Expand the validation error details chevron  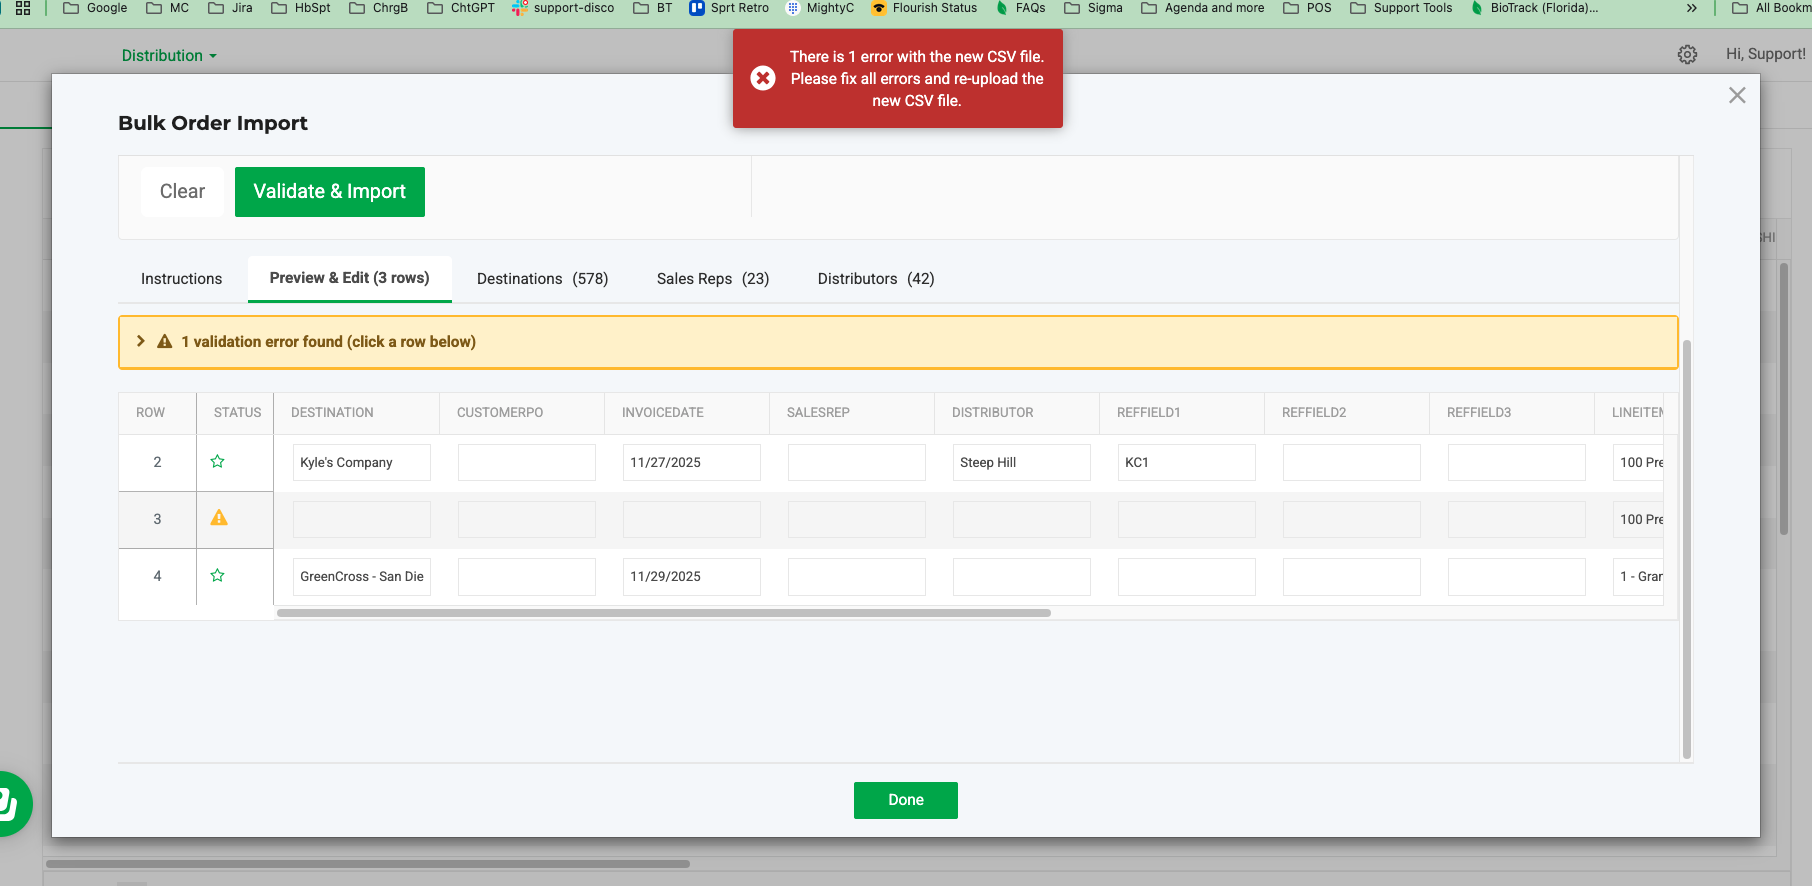click(x=141, y=341)
